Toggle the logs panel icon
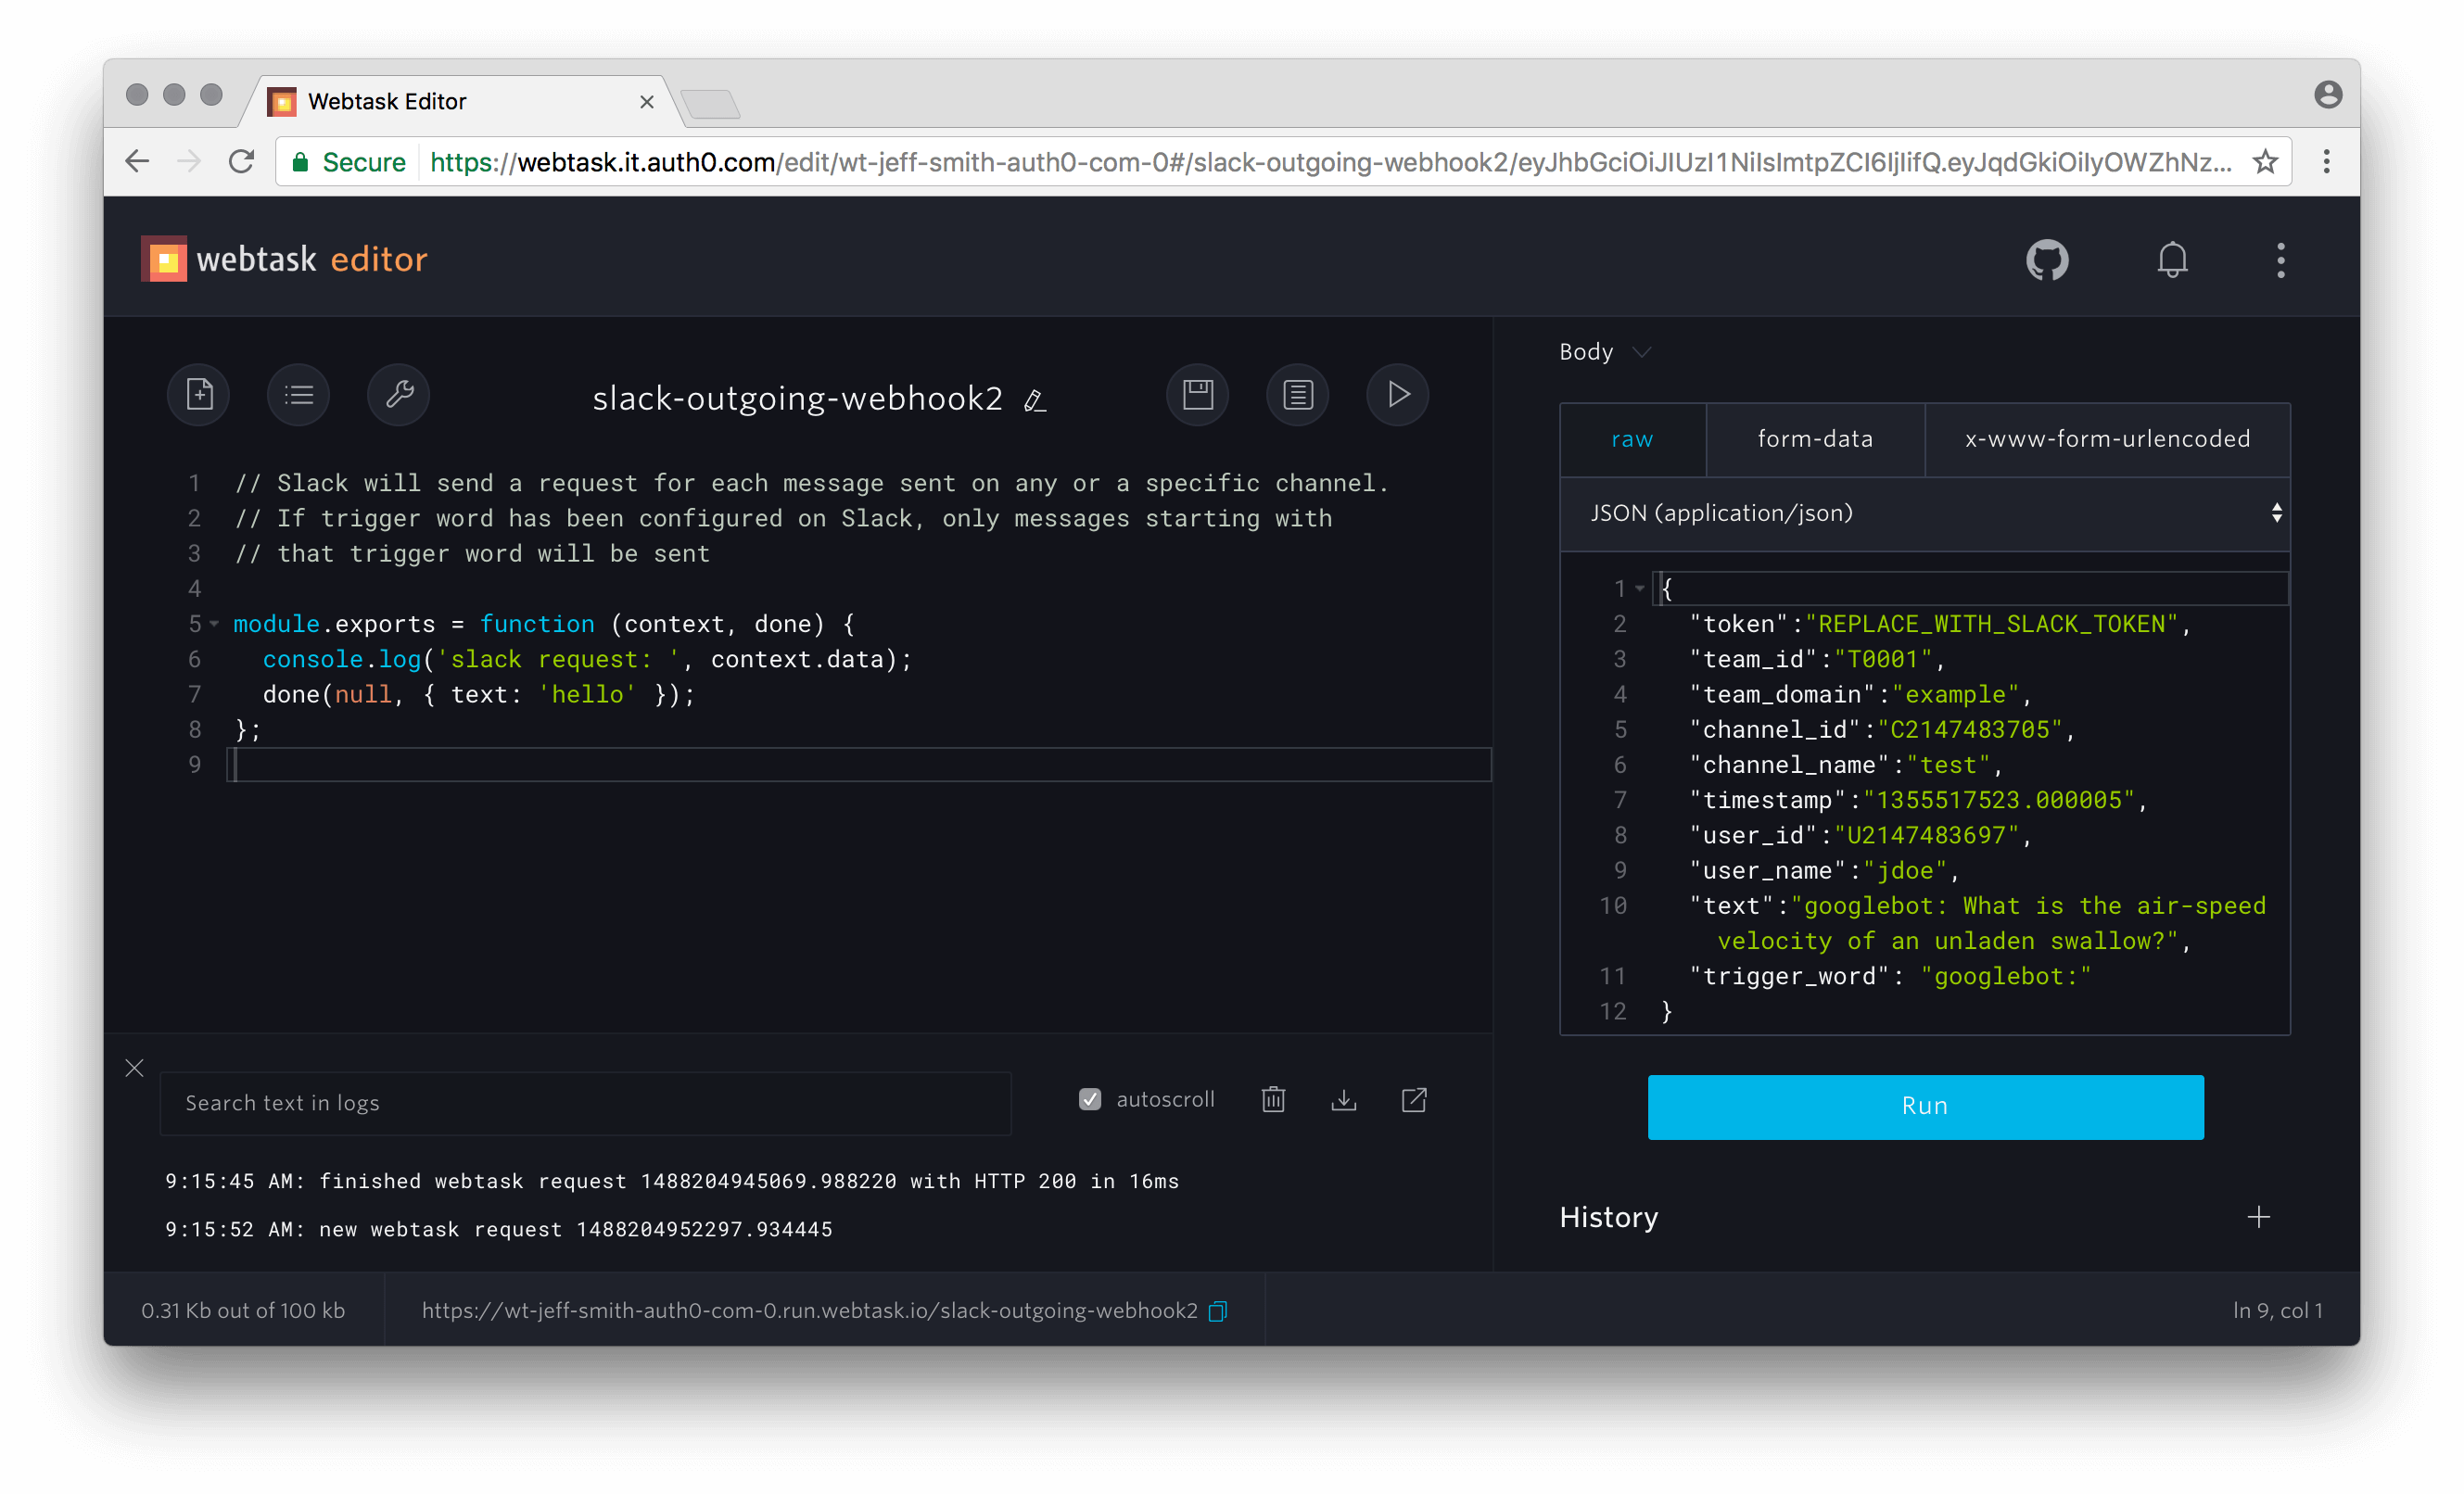The image size is (2464, 1494). pyautogui.click(x=1298, y=394)
